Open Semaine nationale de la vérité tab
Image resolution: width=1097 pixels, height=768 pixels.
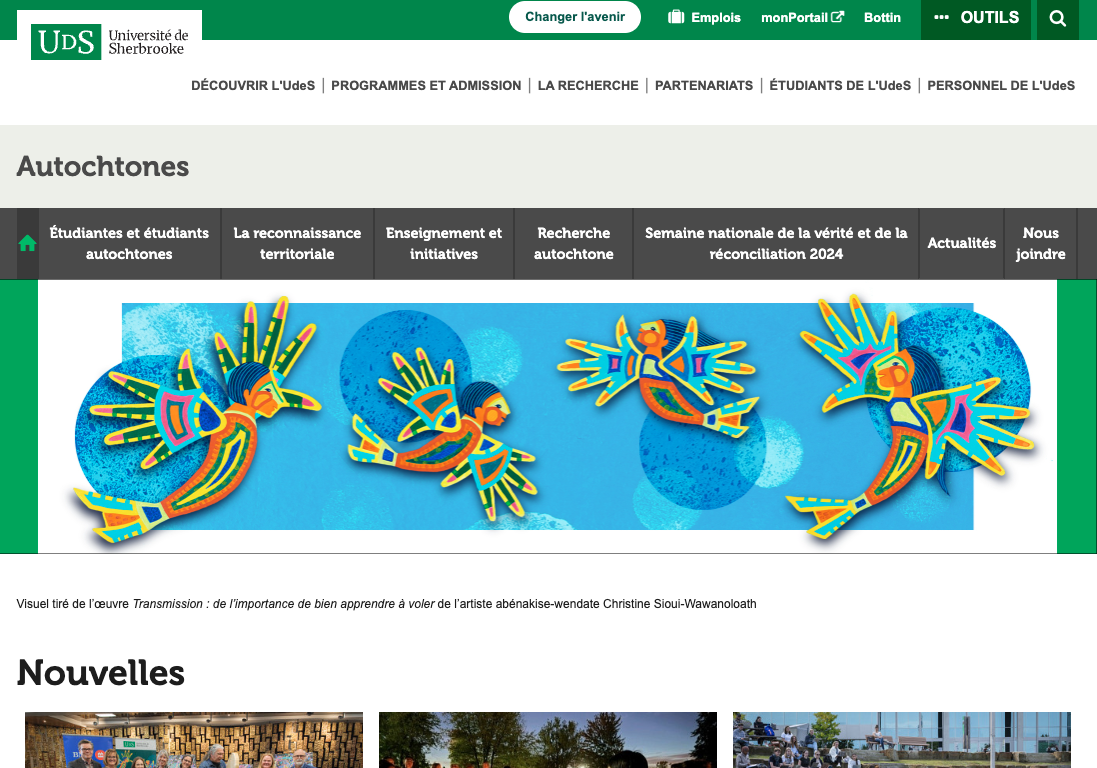tap(776, 243)
